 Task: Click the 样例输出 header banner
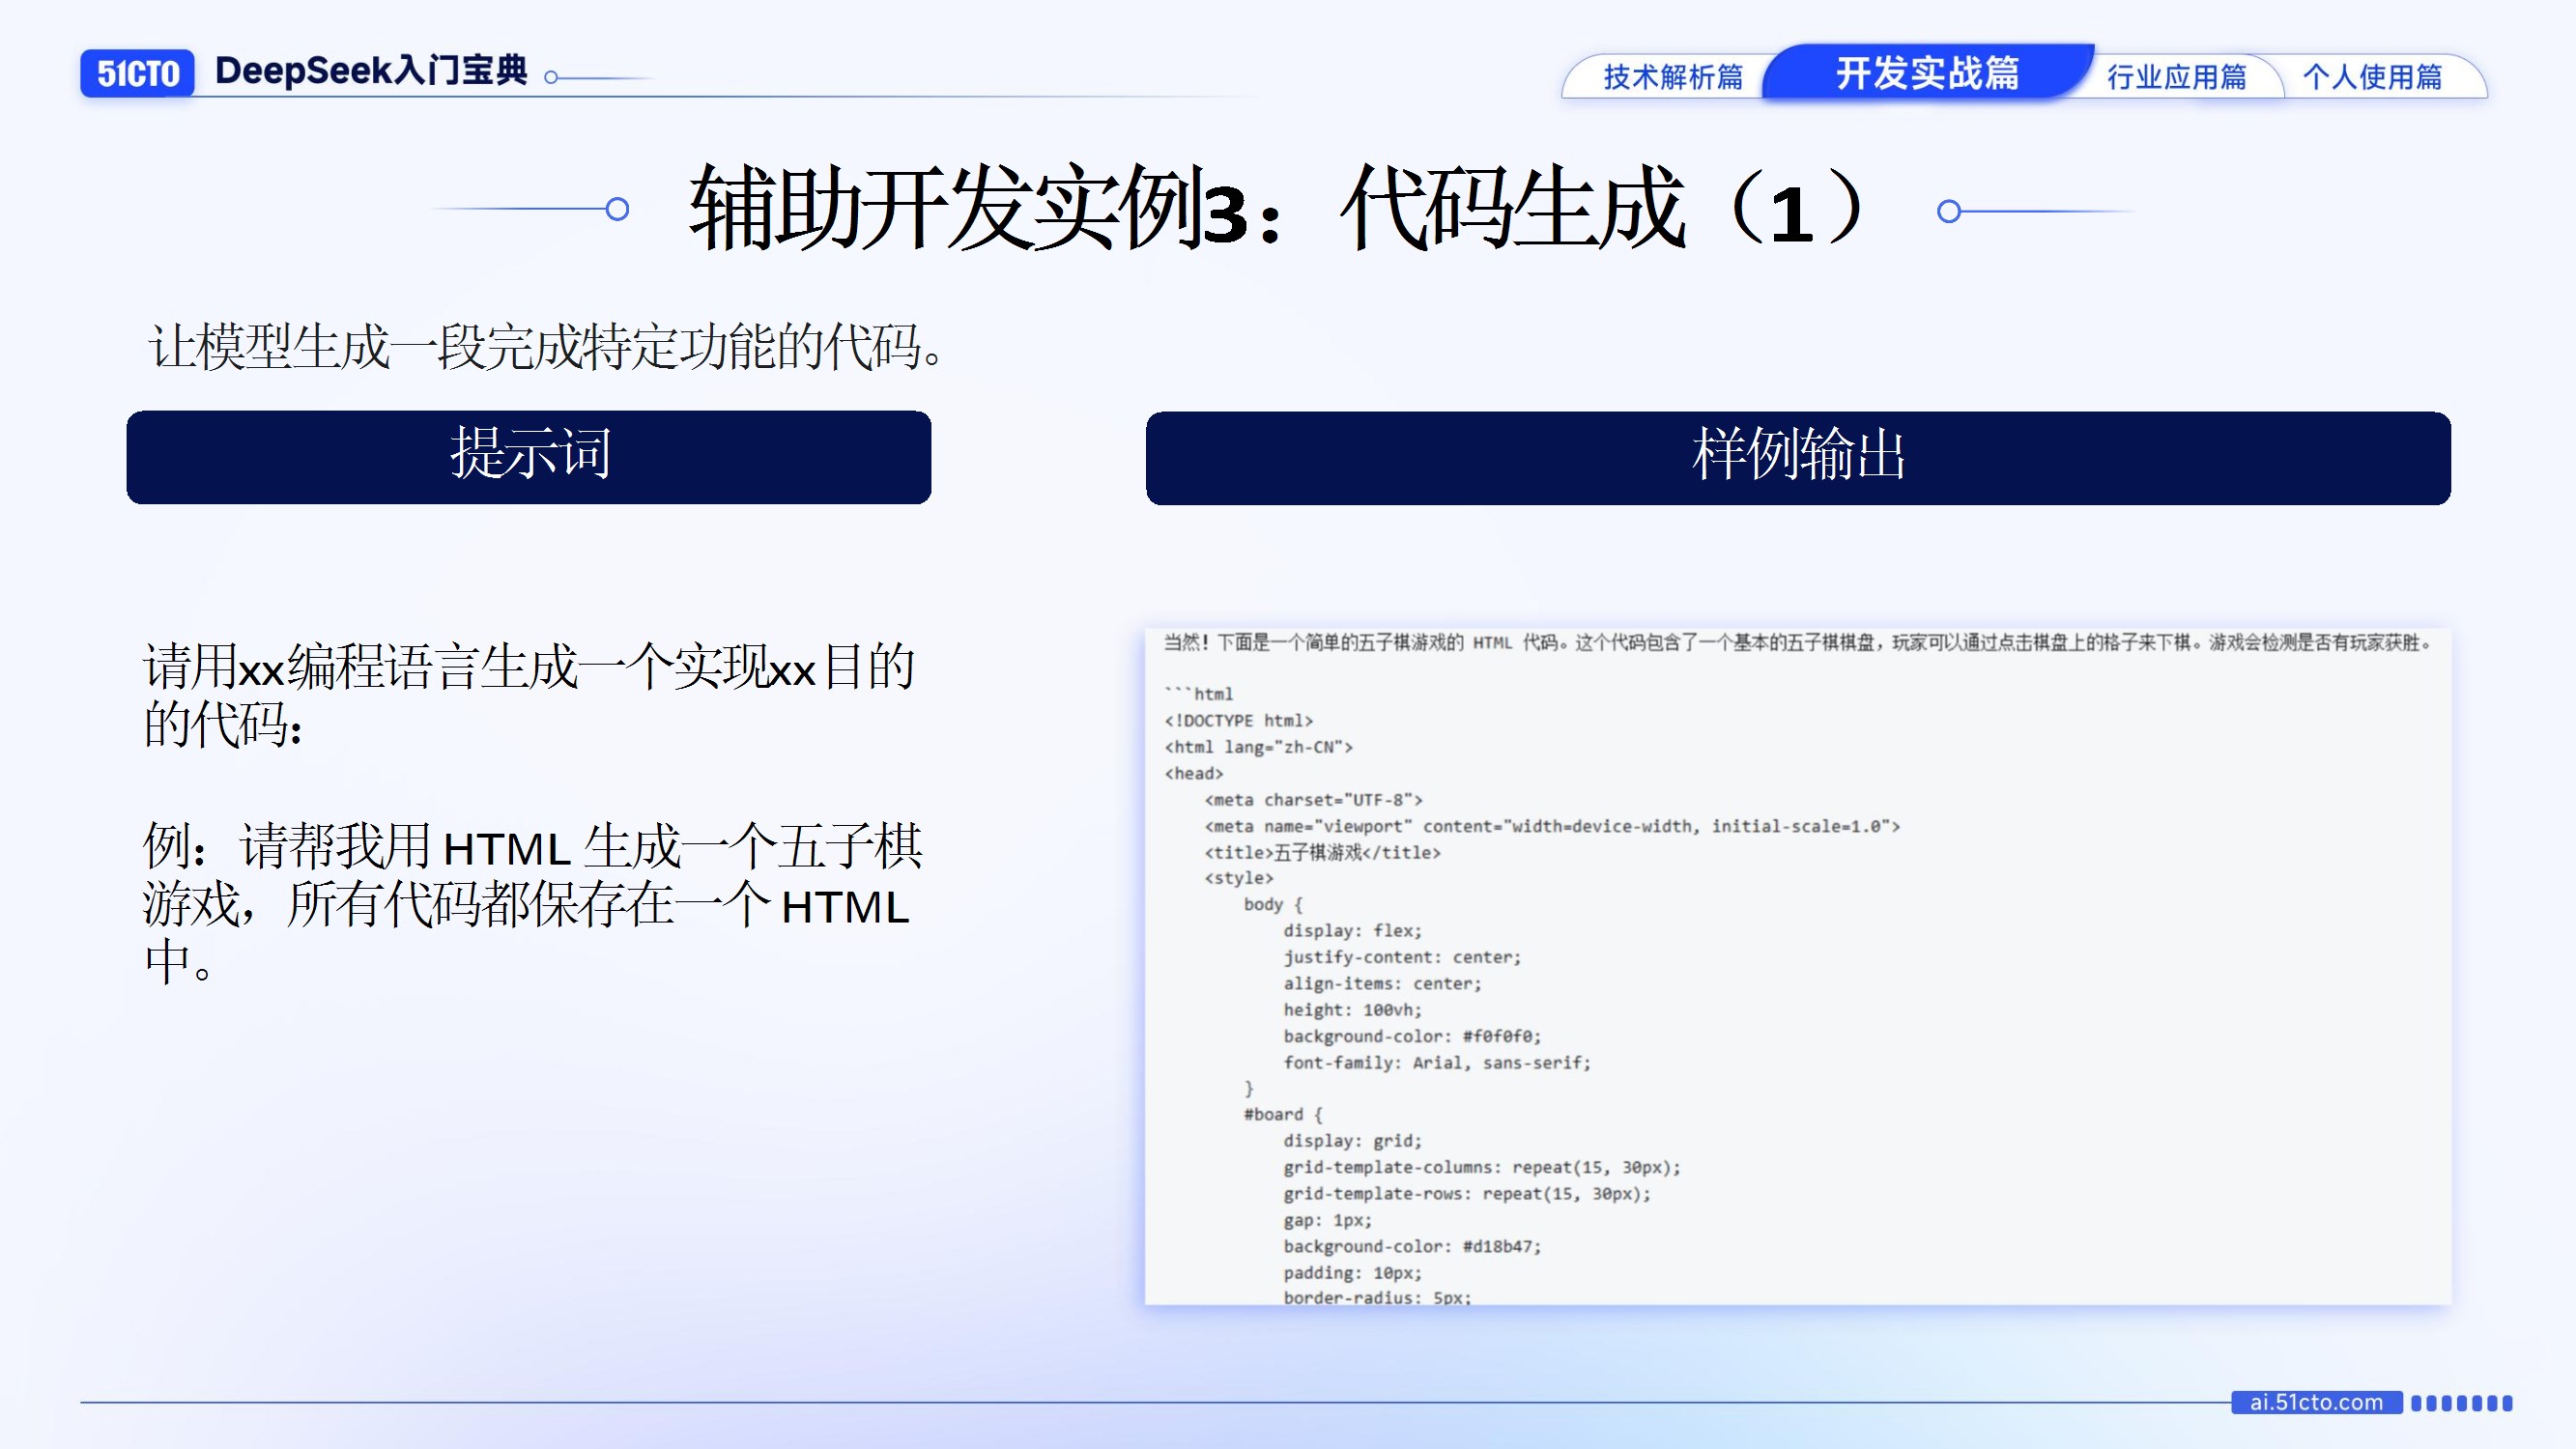click(x=1797, y=457)
